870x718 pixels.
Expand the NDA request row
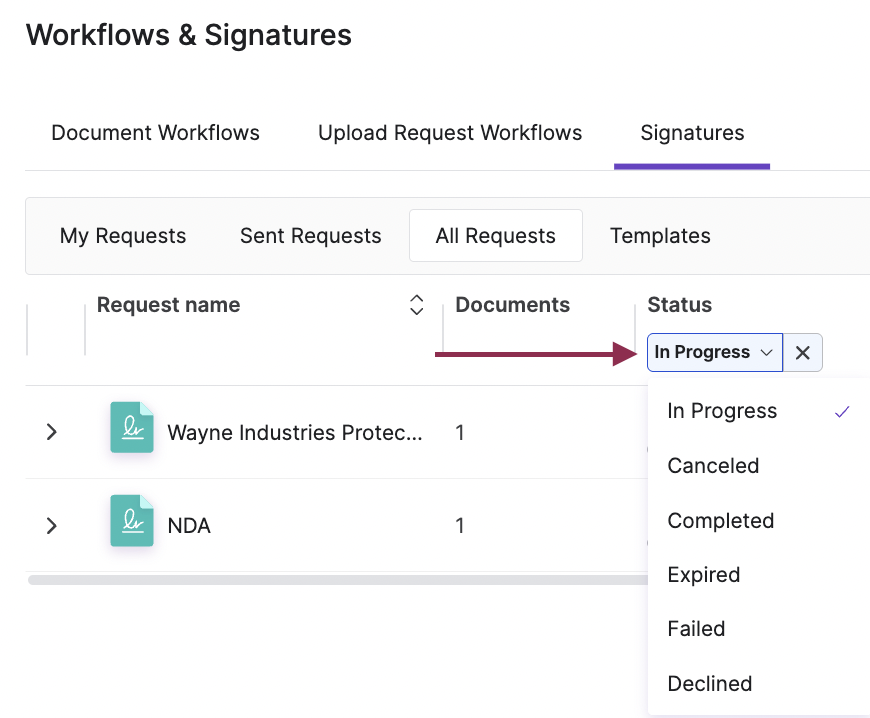(51, 525)
